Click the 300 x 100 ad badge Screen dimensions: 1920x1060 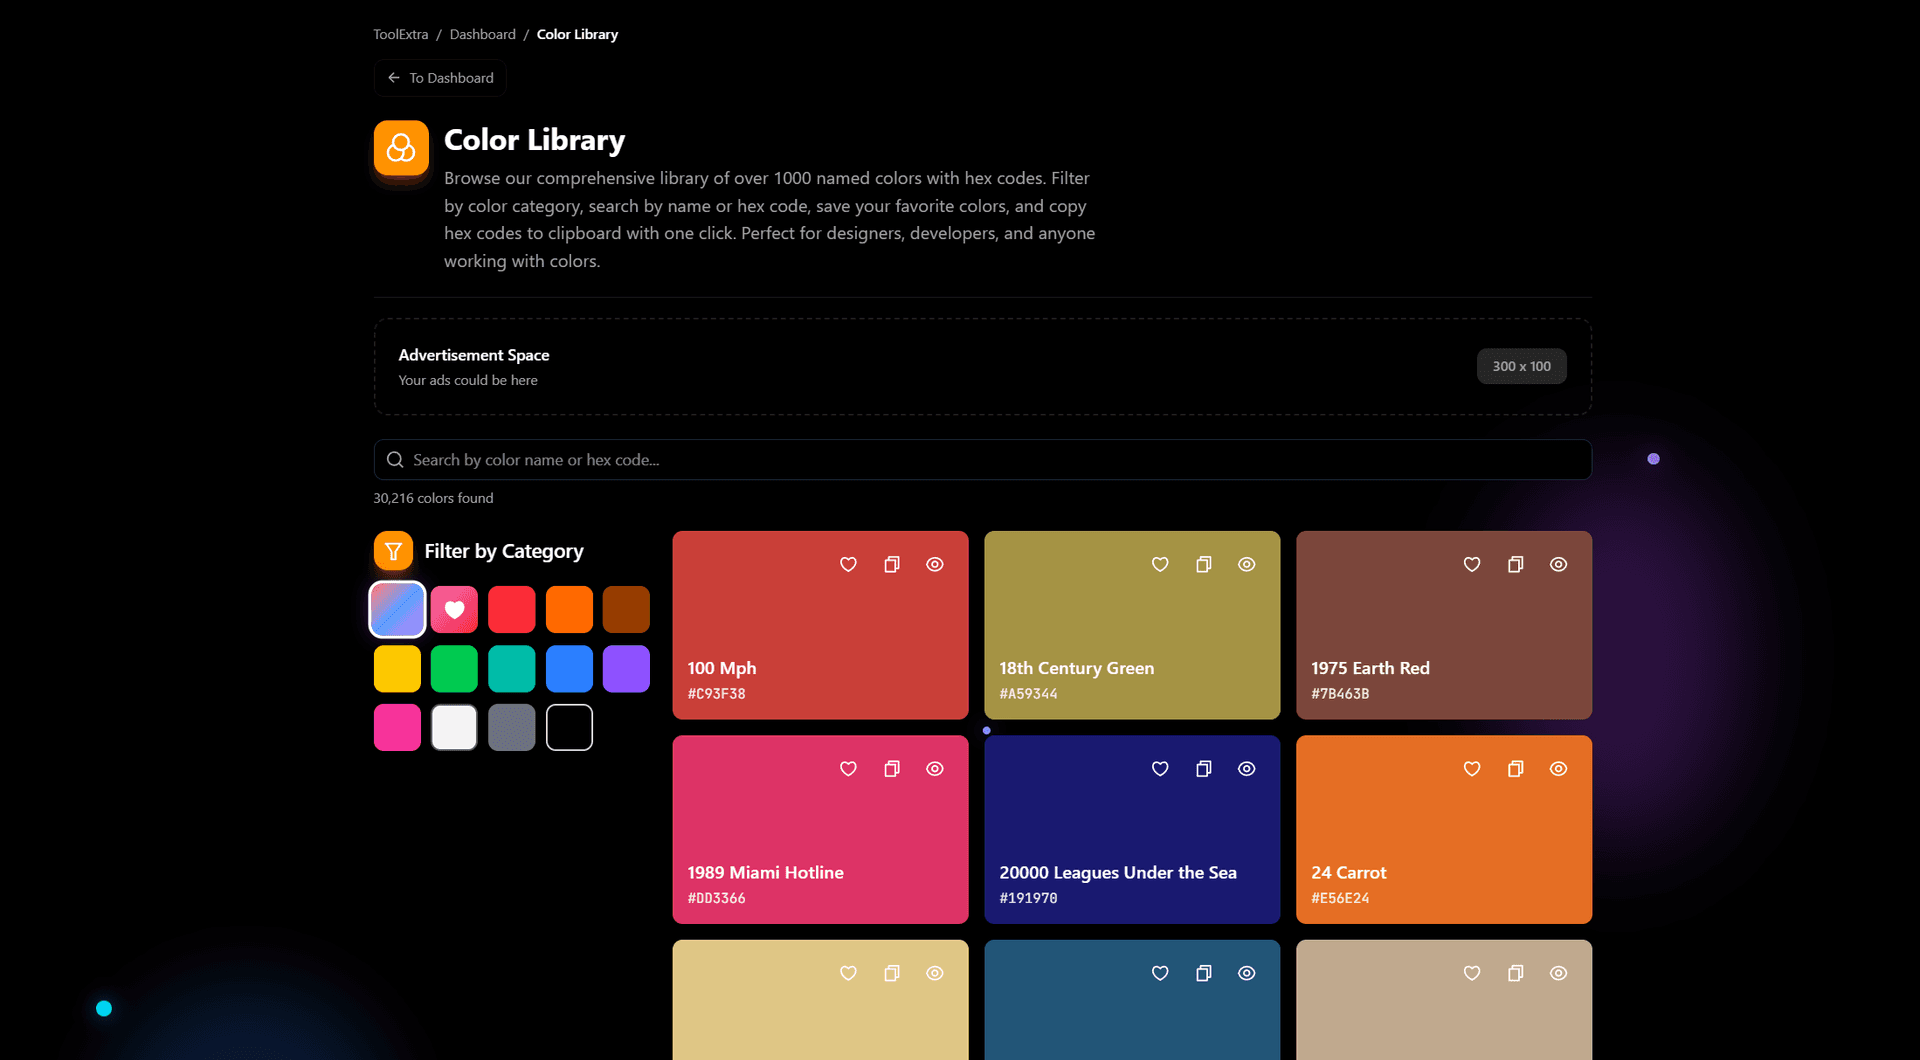coord(1521,367)
